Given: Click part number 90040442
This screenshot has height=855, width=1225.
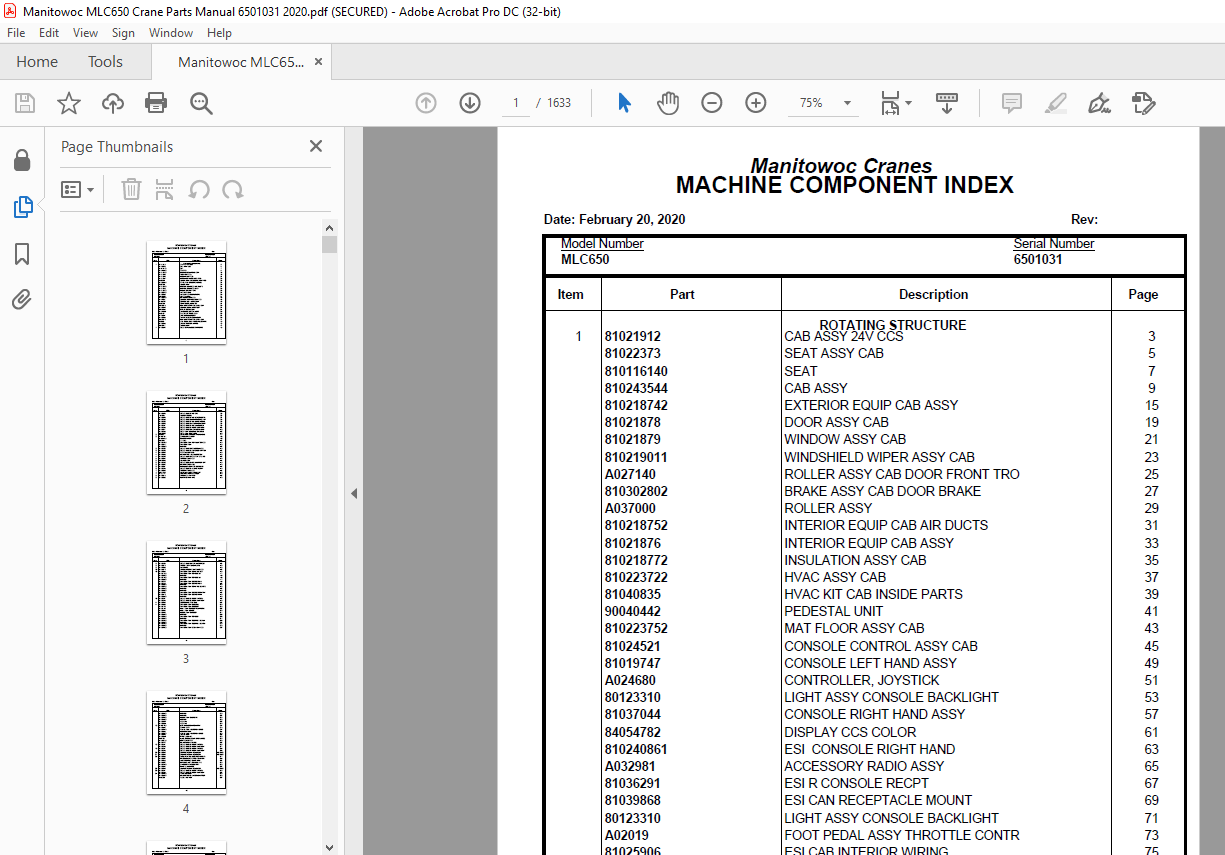Looking at the screenshot, I should (632, 611).
